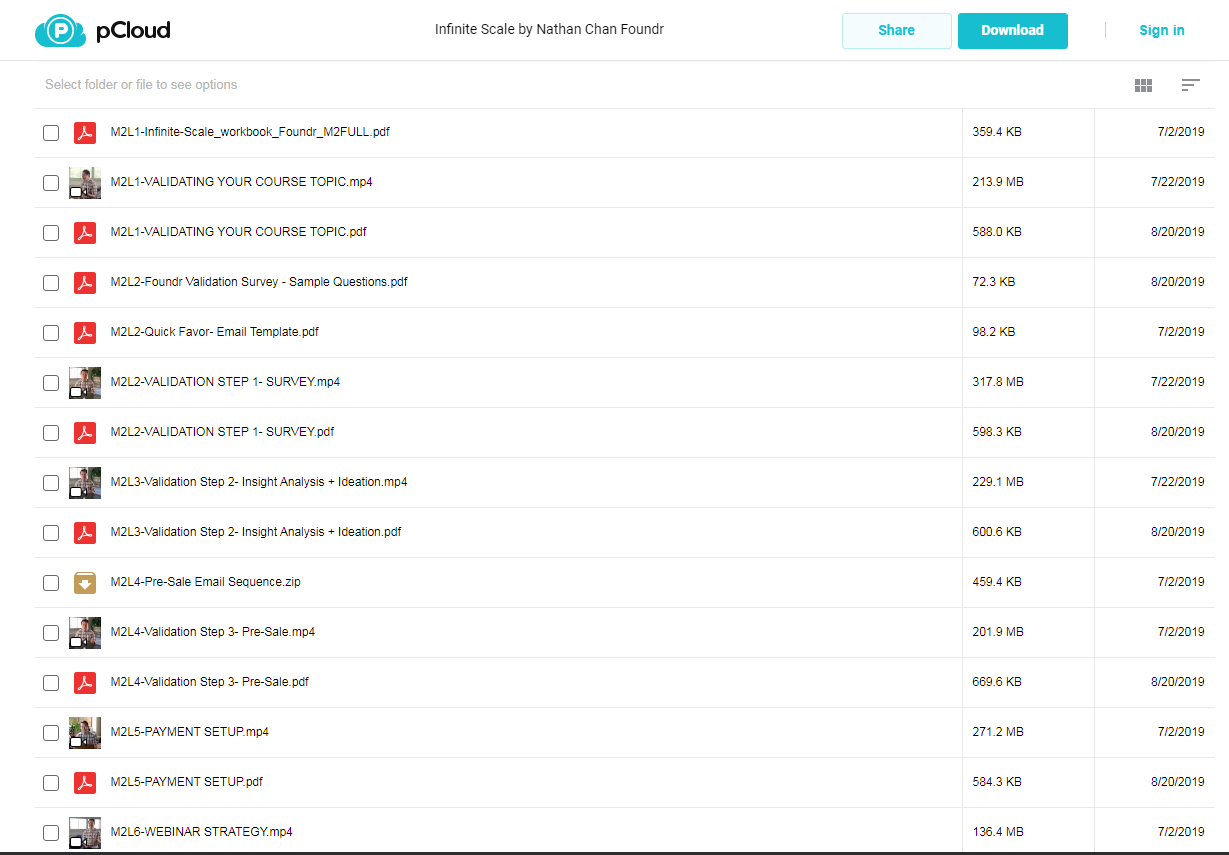Open file name M2L4-Validation Step 3- Pre-Sale.pdf
The height and width of the screenshot is (855, 1229).
(x=209, y=682)
